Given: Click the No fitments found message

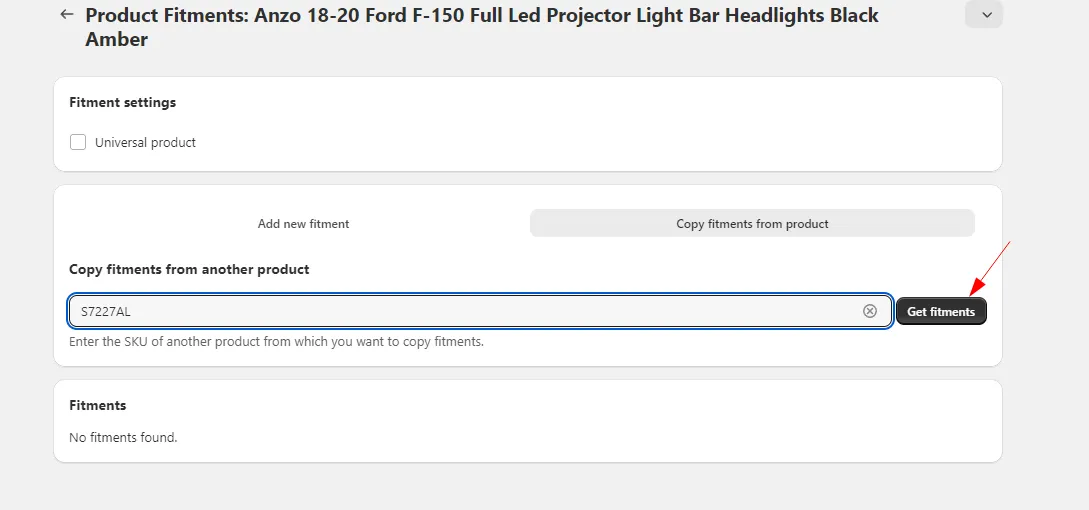Looking at the screenshot, I should click(123, 437).
